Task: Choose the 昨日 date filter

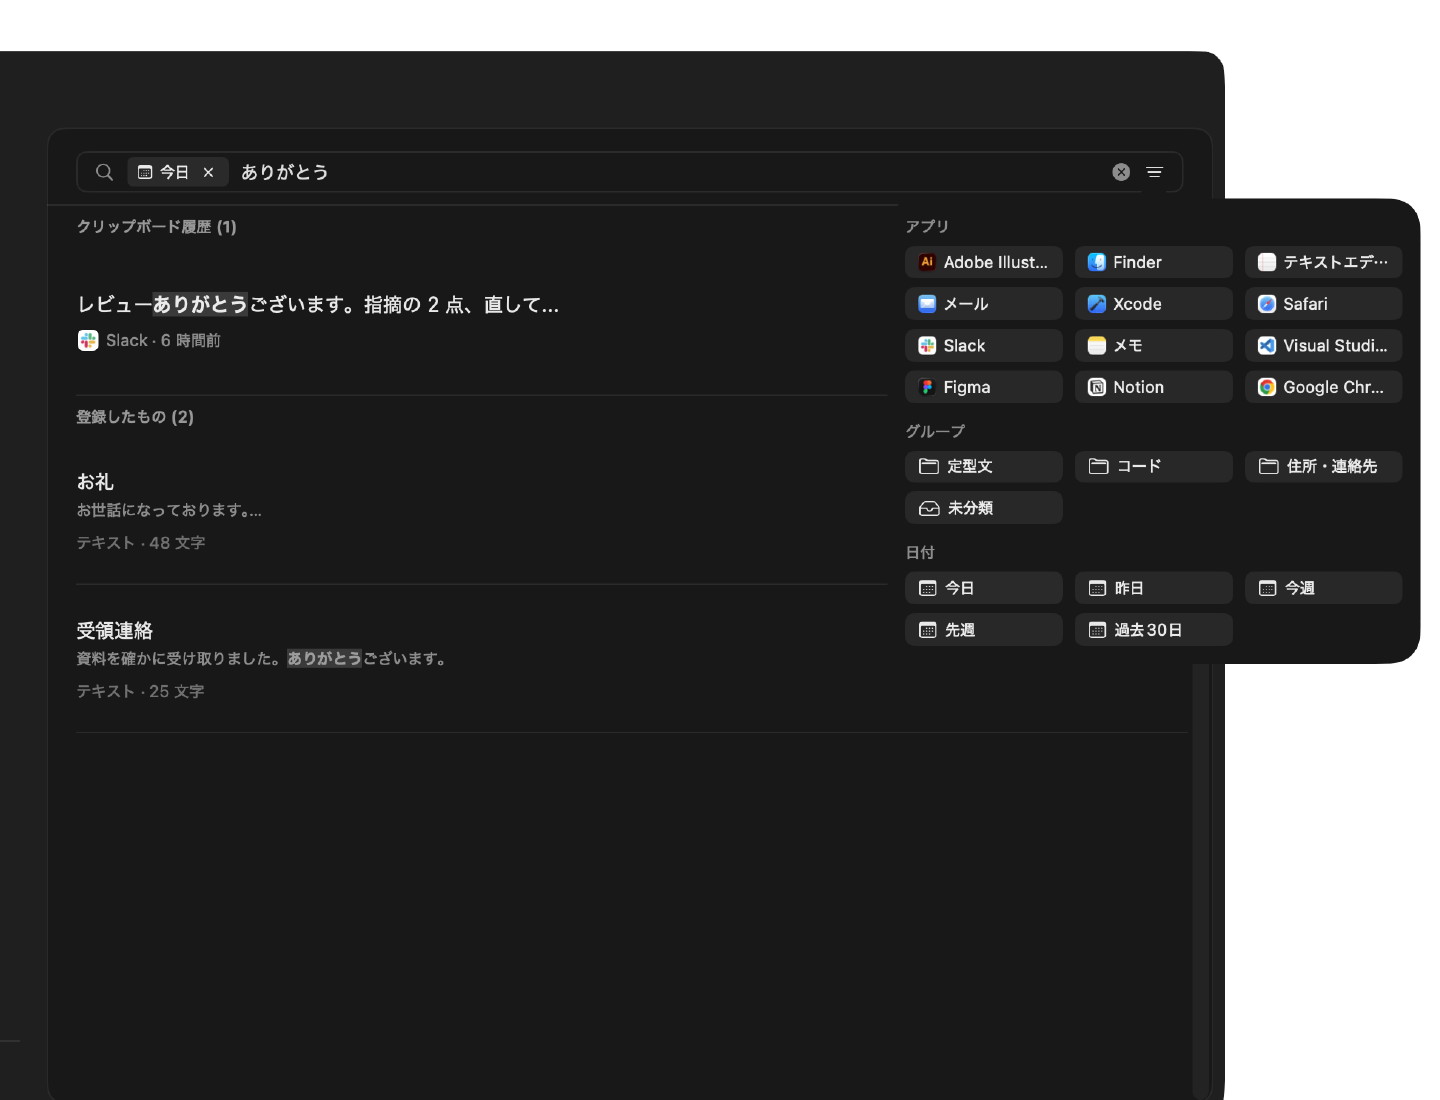Action: coord(1154,588)
